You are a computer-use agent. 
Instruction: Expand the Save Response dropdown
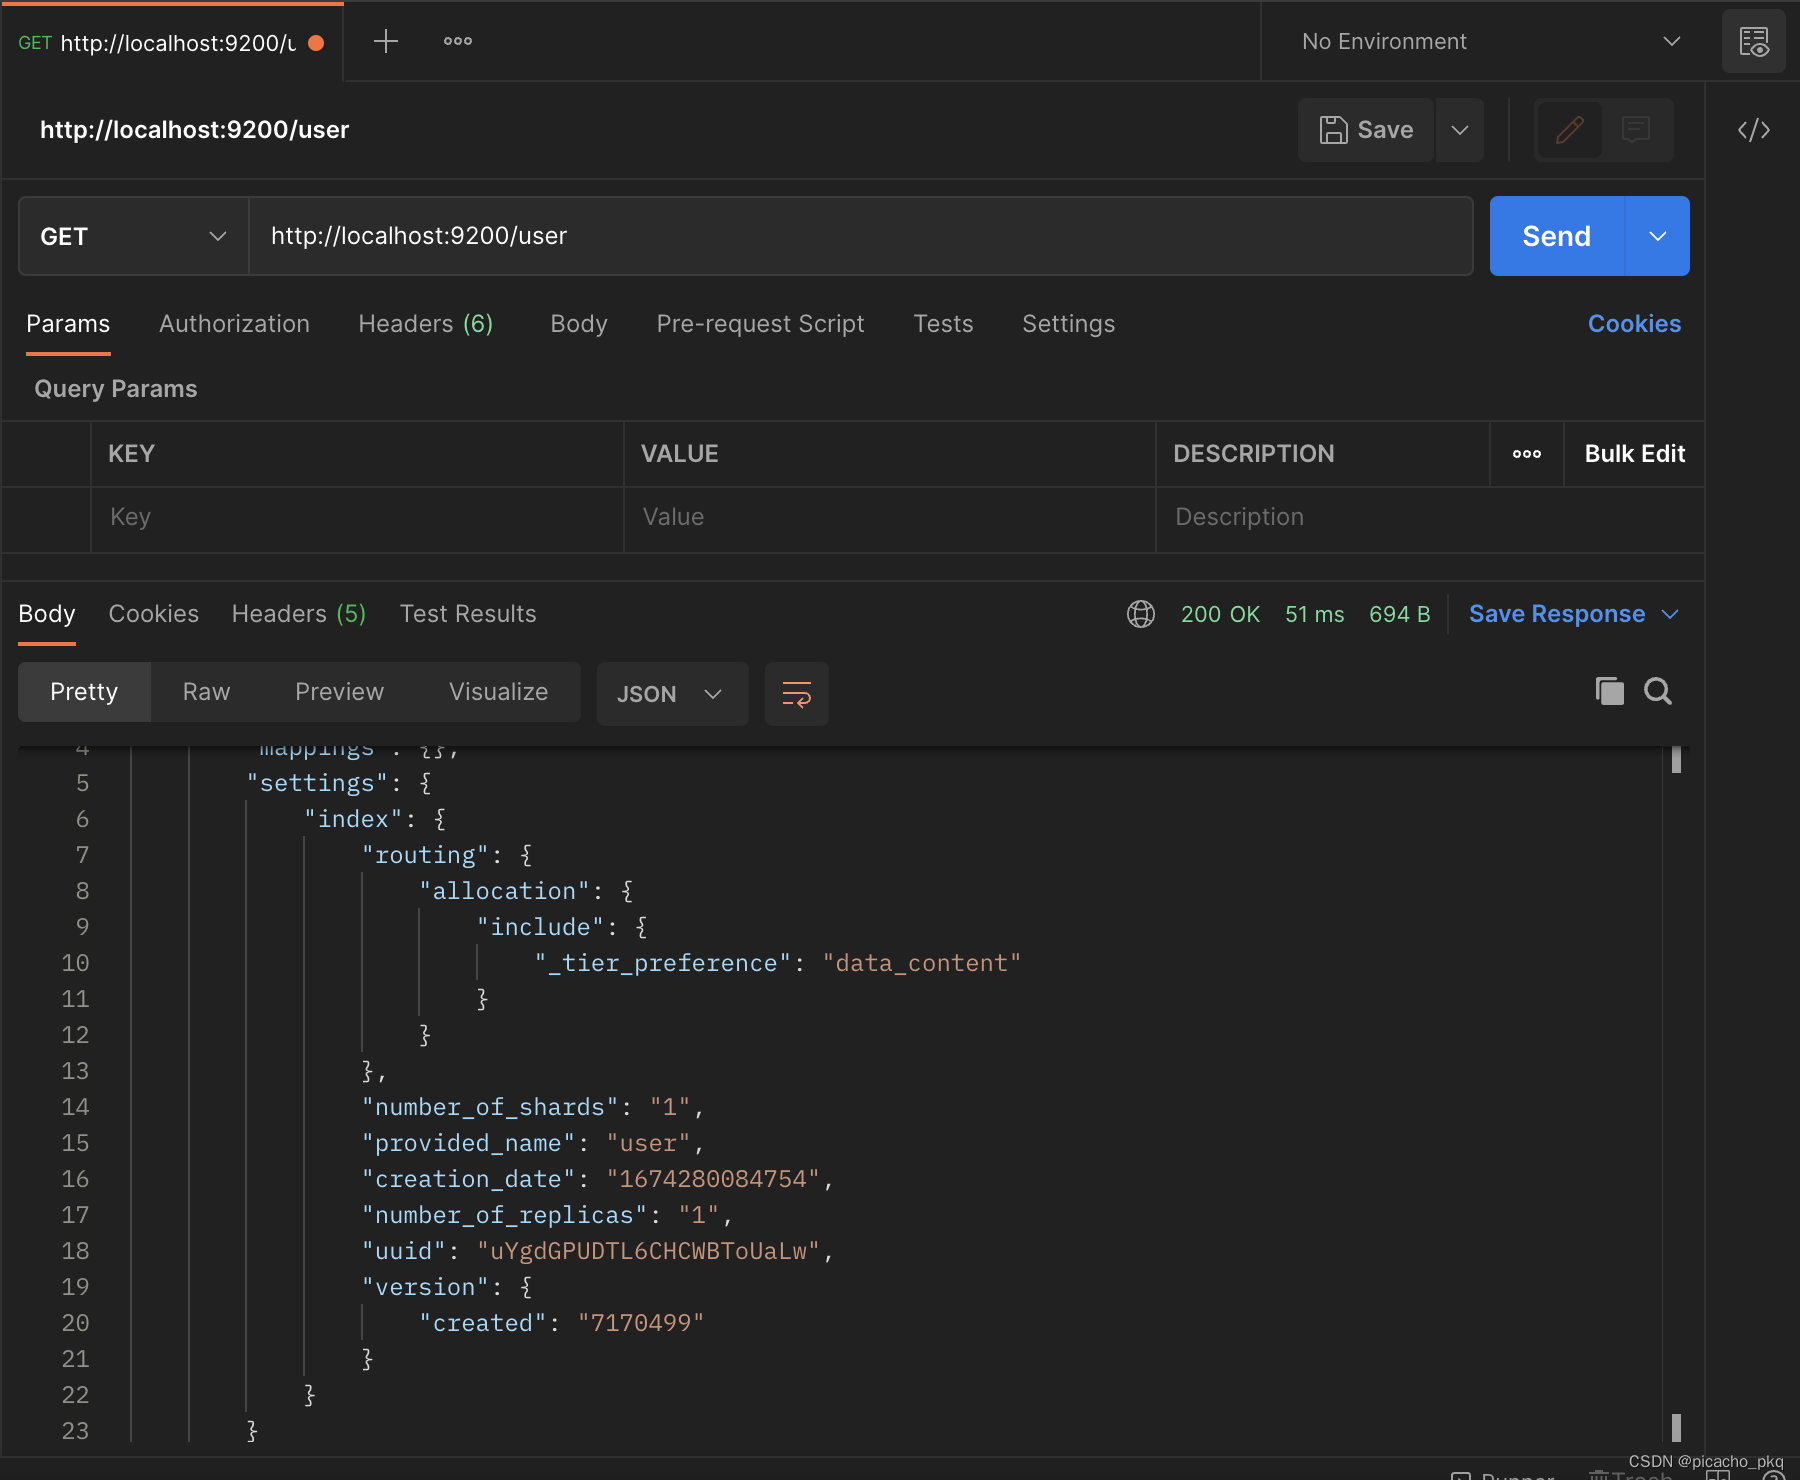pyautogui.click(x=1670, y=614)
